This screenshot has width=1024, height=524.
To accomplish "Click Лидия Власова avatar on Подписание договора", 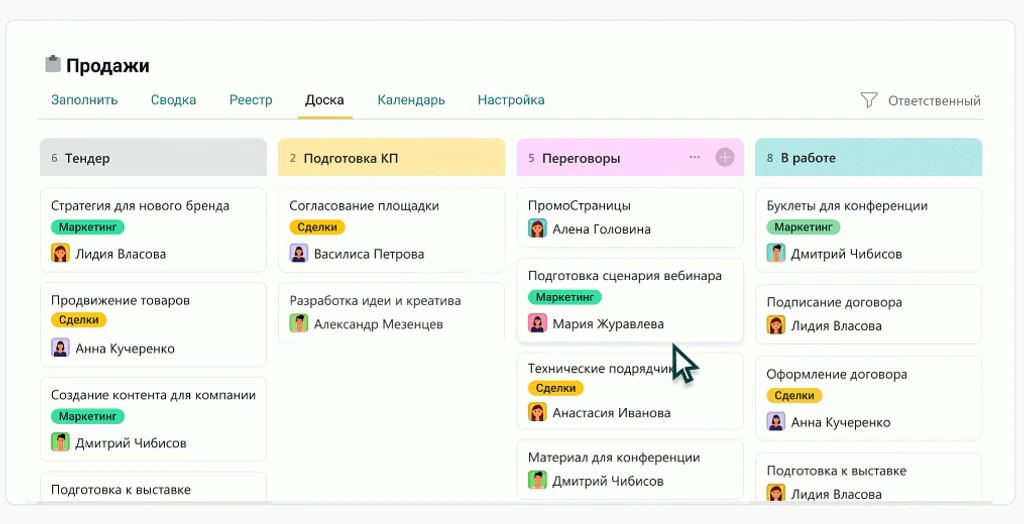I will (x=776, y=325).
